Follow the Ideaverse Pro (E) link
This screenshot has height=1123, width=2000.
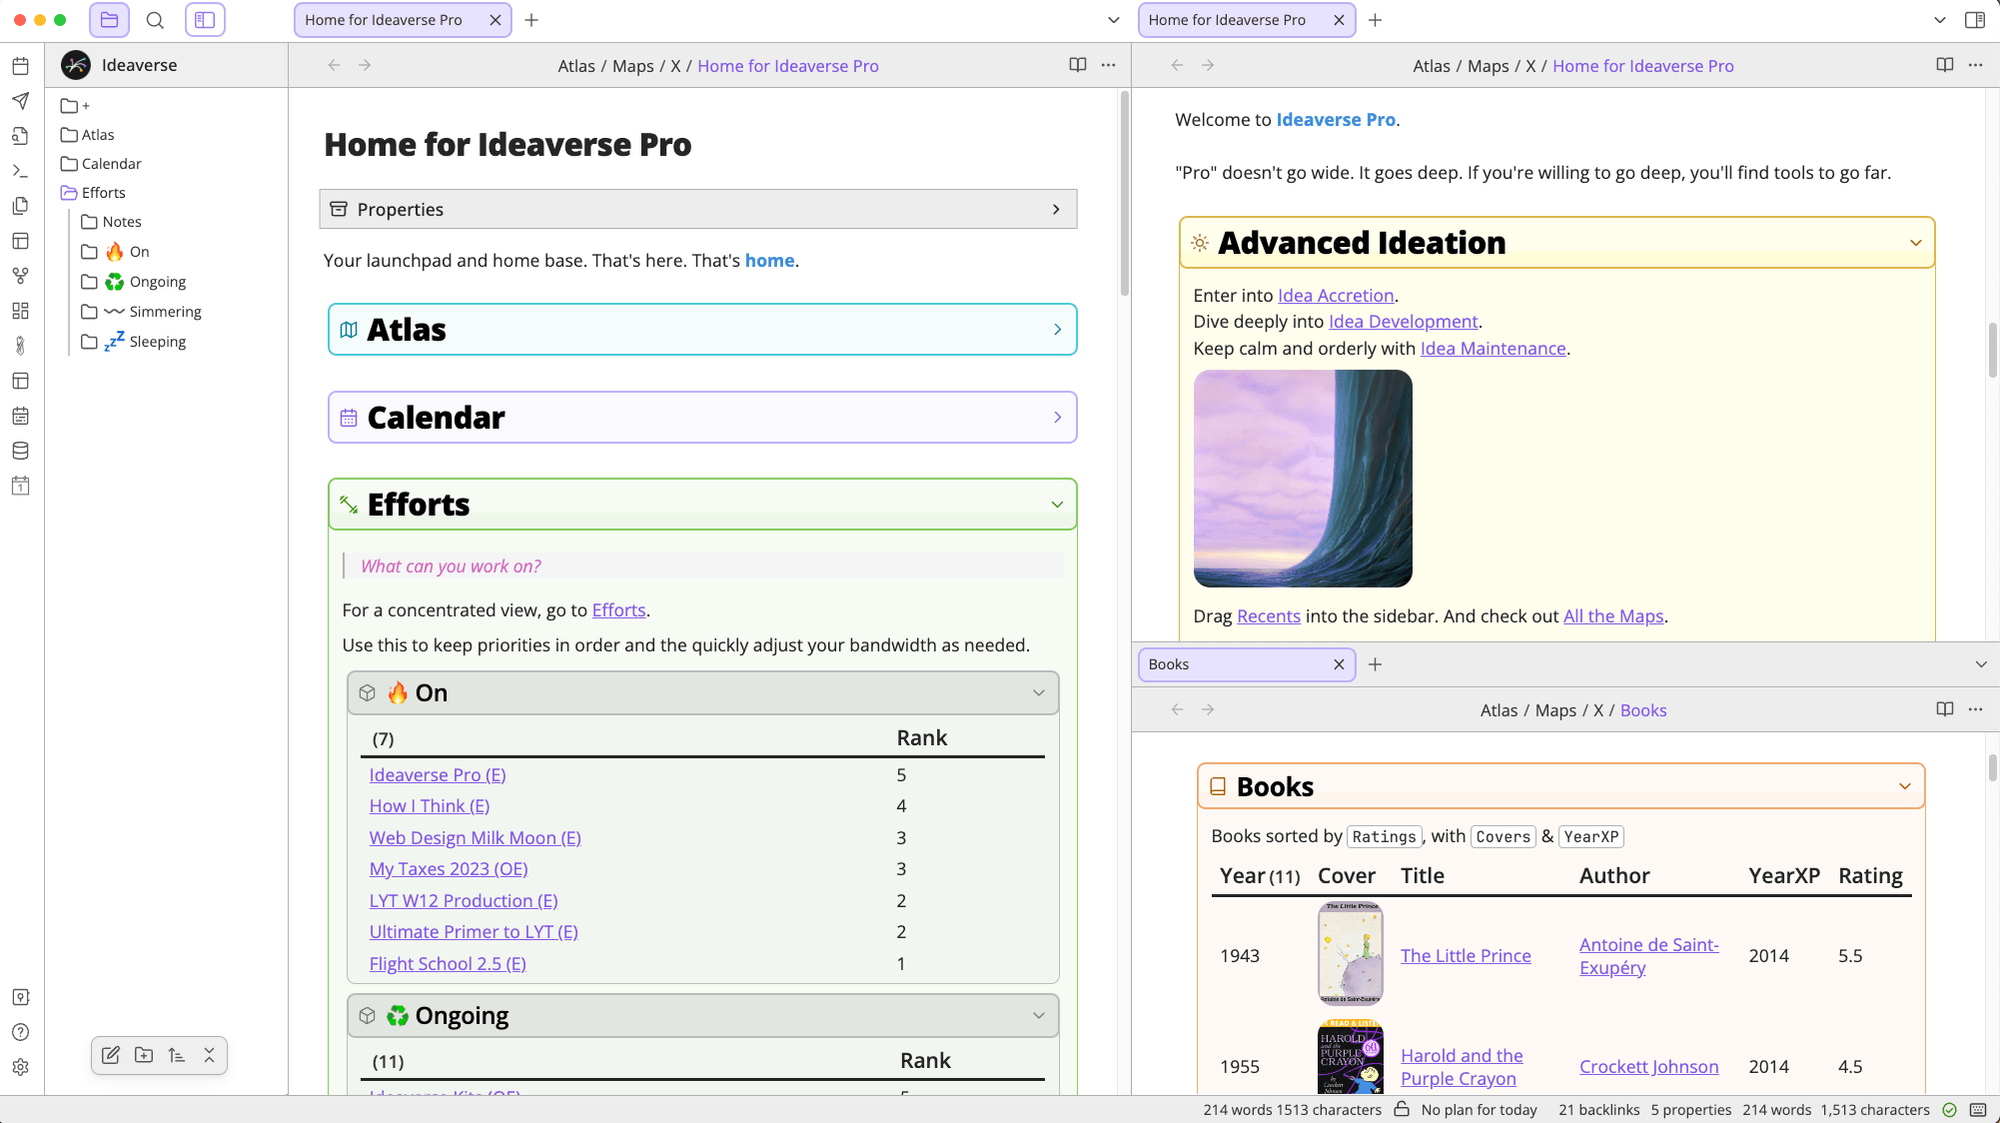tap(437, 774)
